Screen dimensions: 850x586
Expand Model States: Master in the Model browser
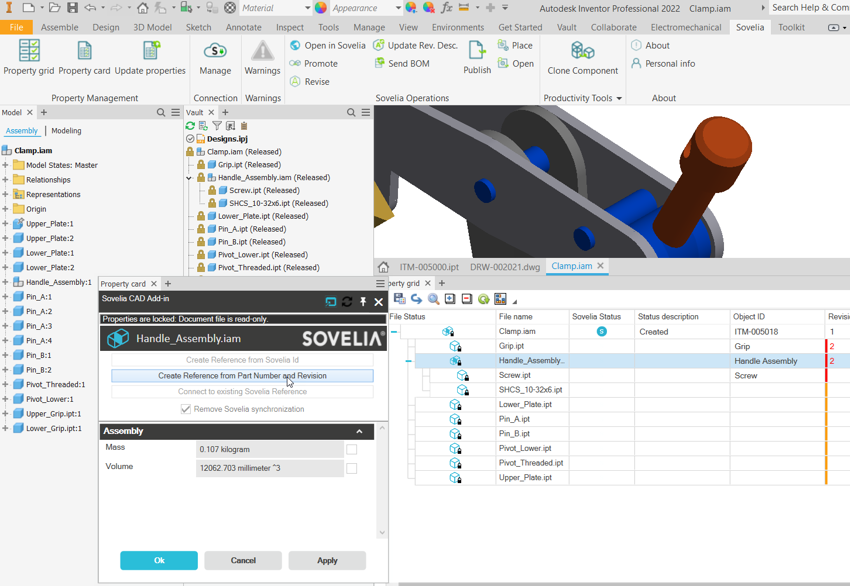click(5, 165)
